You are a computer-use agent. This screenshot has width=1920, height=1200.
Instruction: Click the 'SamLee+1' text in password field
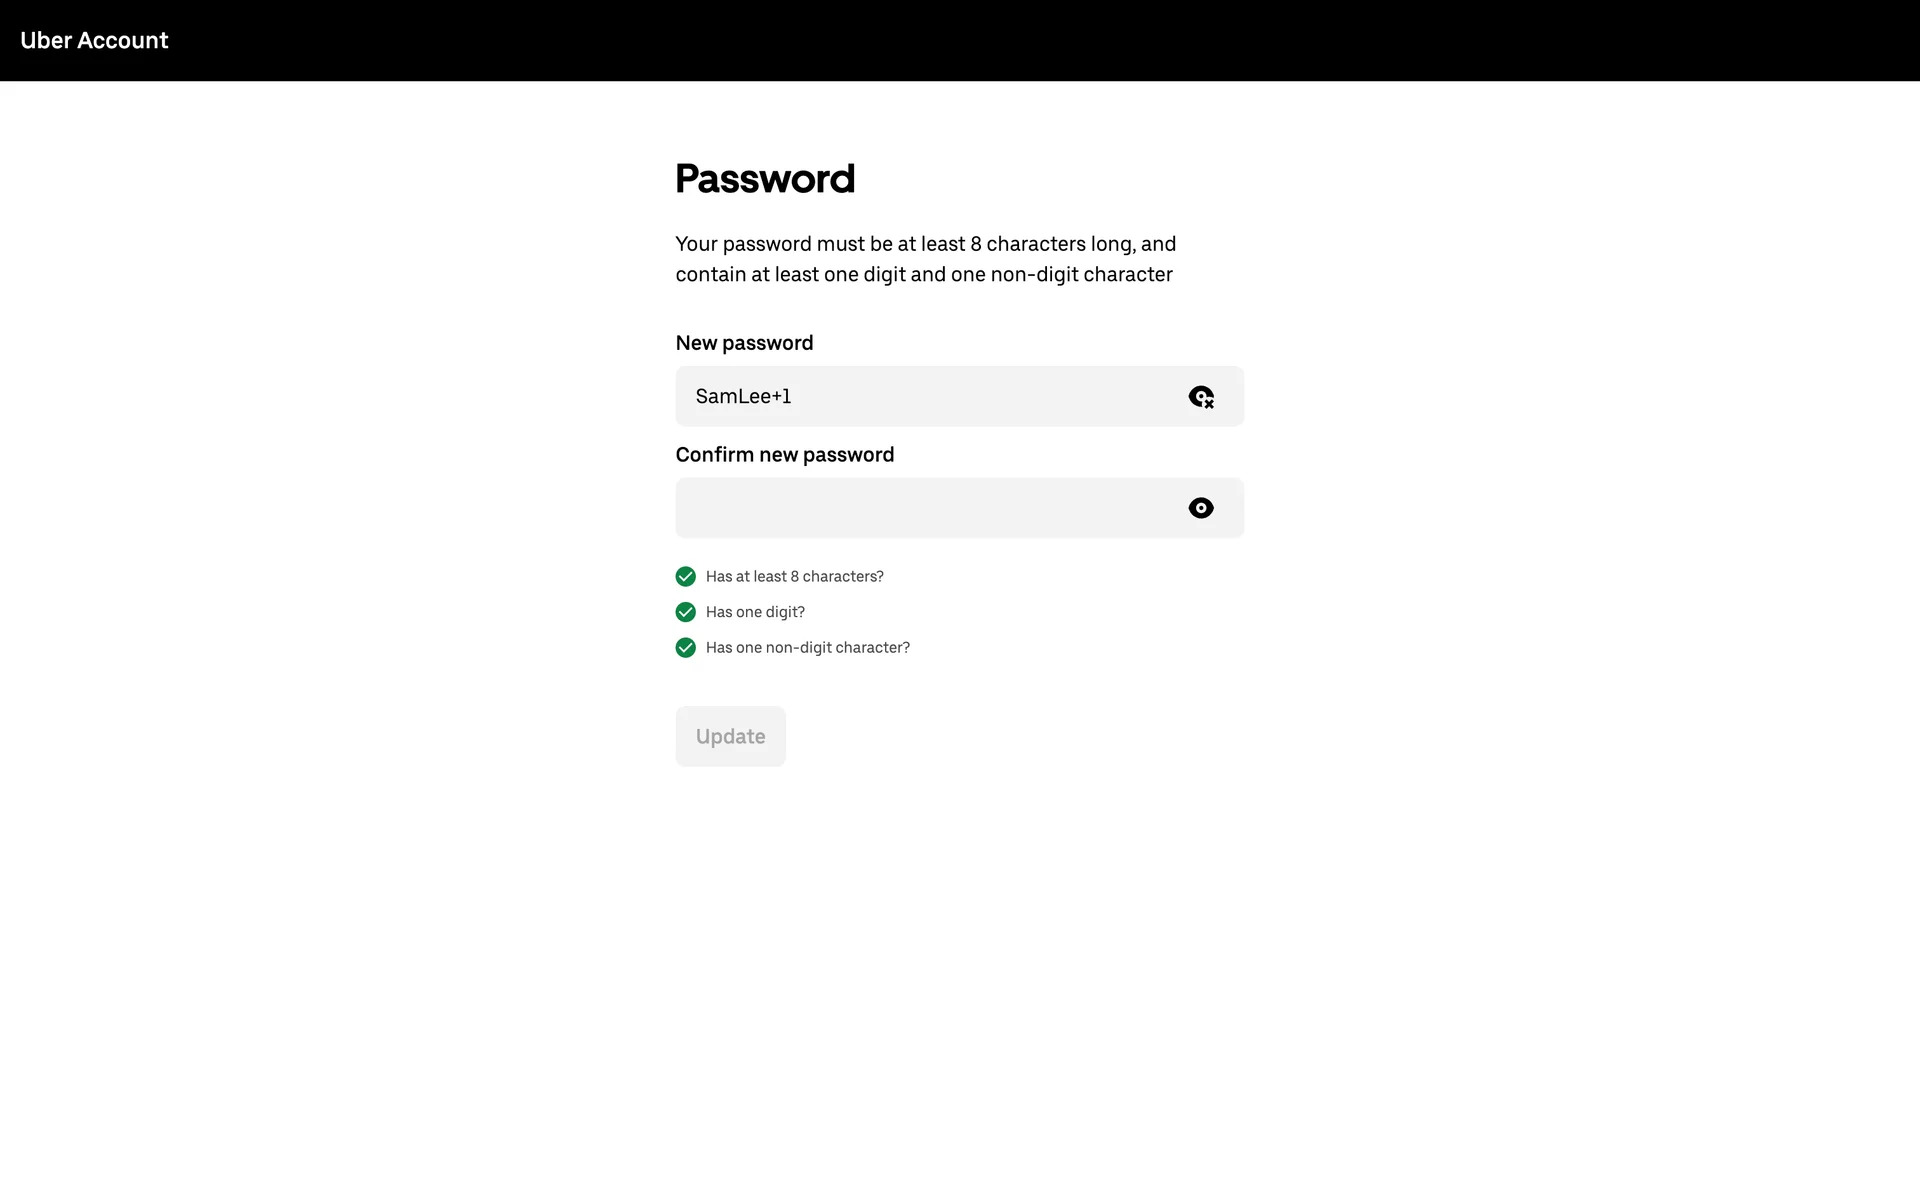tap(743, 396)
